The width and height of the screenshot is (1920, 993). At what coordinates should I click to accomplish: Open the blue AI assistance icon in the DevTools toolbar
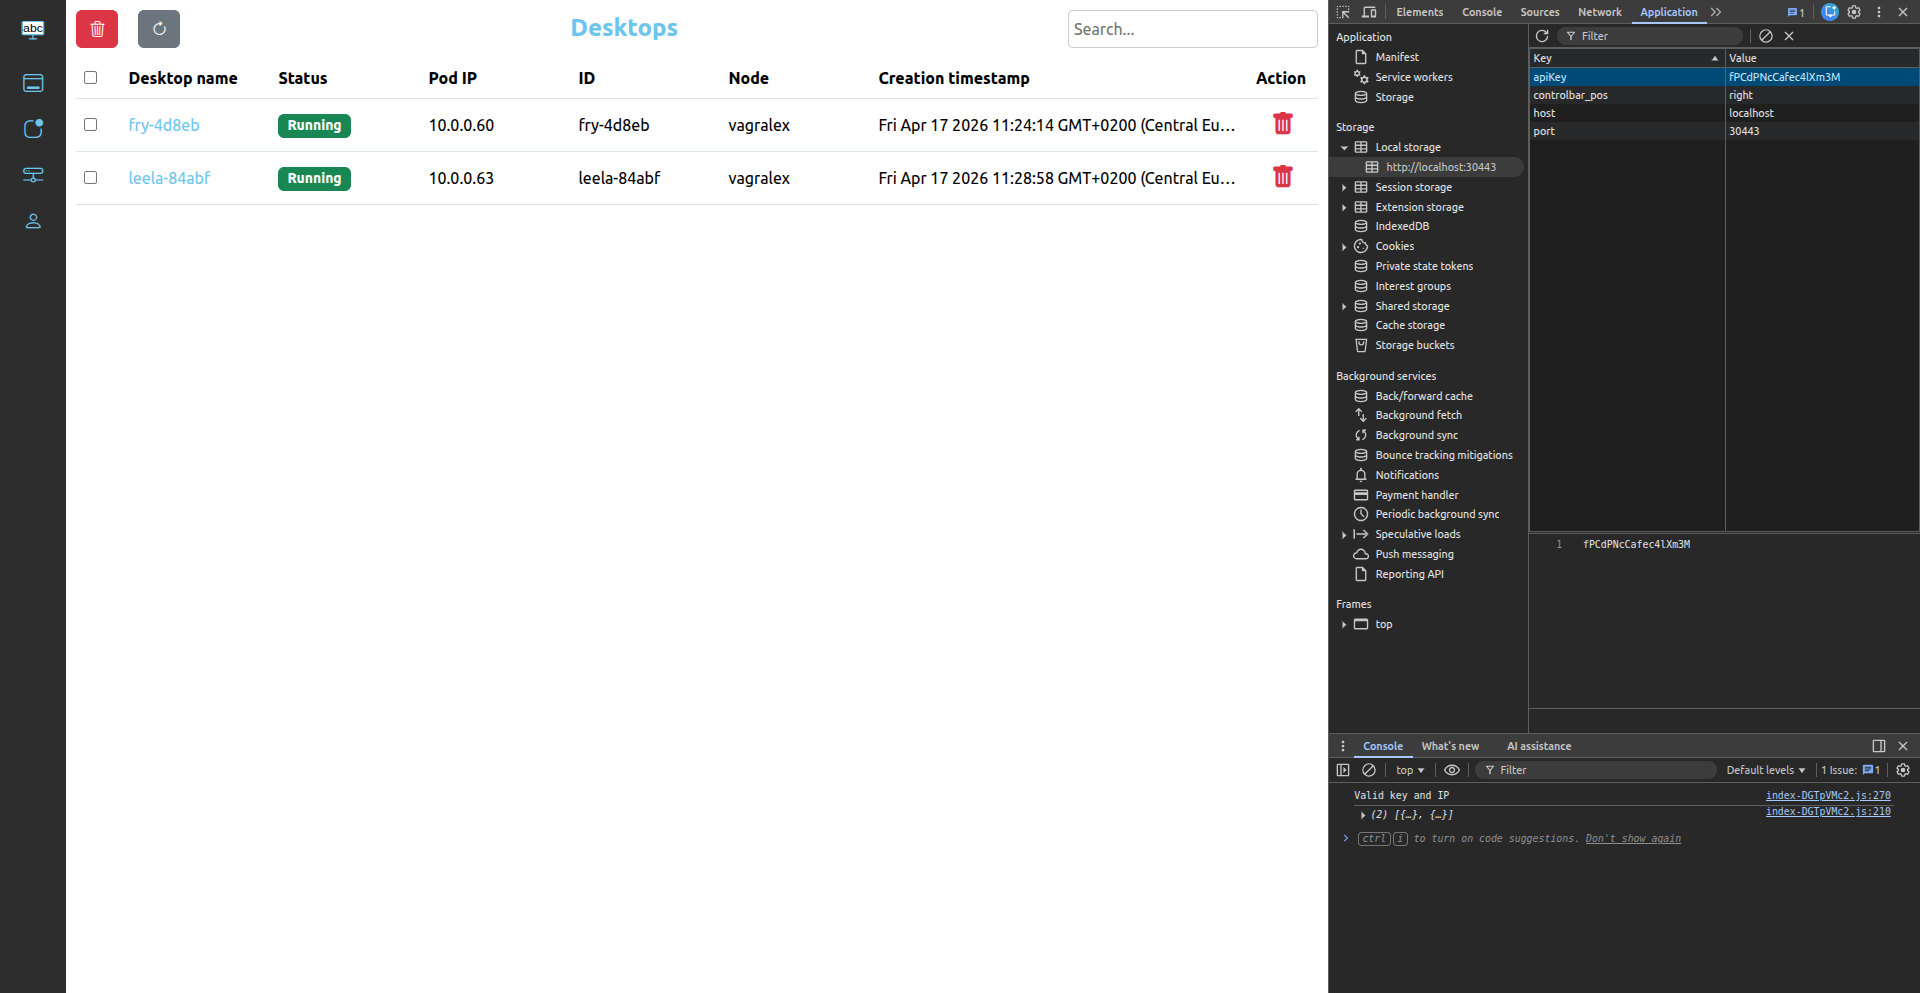point(1830,12)
